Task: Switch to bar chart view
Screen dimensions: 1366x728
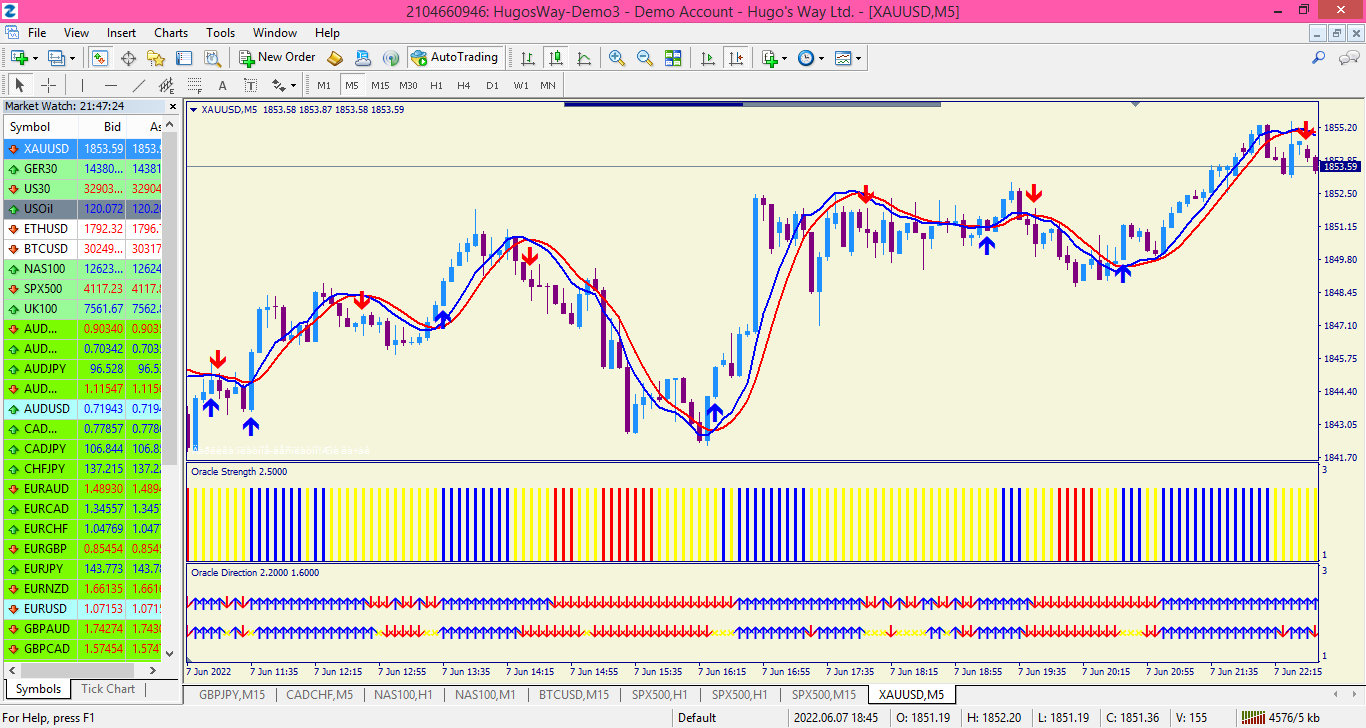Action: pyautogui.click(x=526, y=57)
